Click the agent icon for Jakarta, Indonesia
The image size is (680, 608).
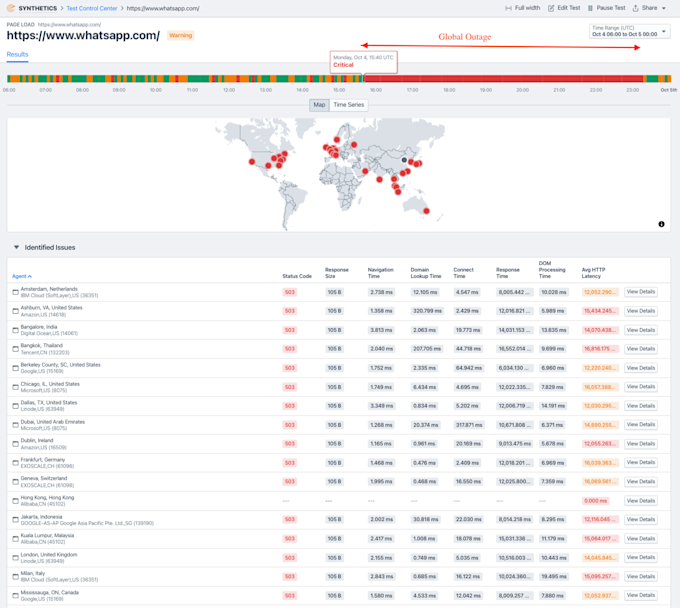coord(15,520)
